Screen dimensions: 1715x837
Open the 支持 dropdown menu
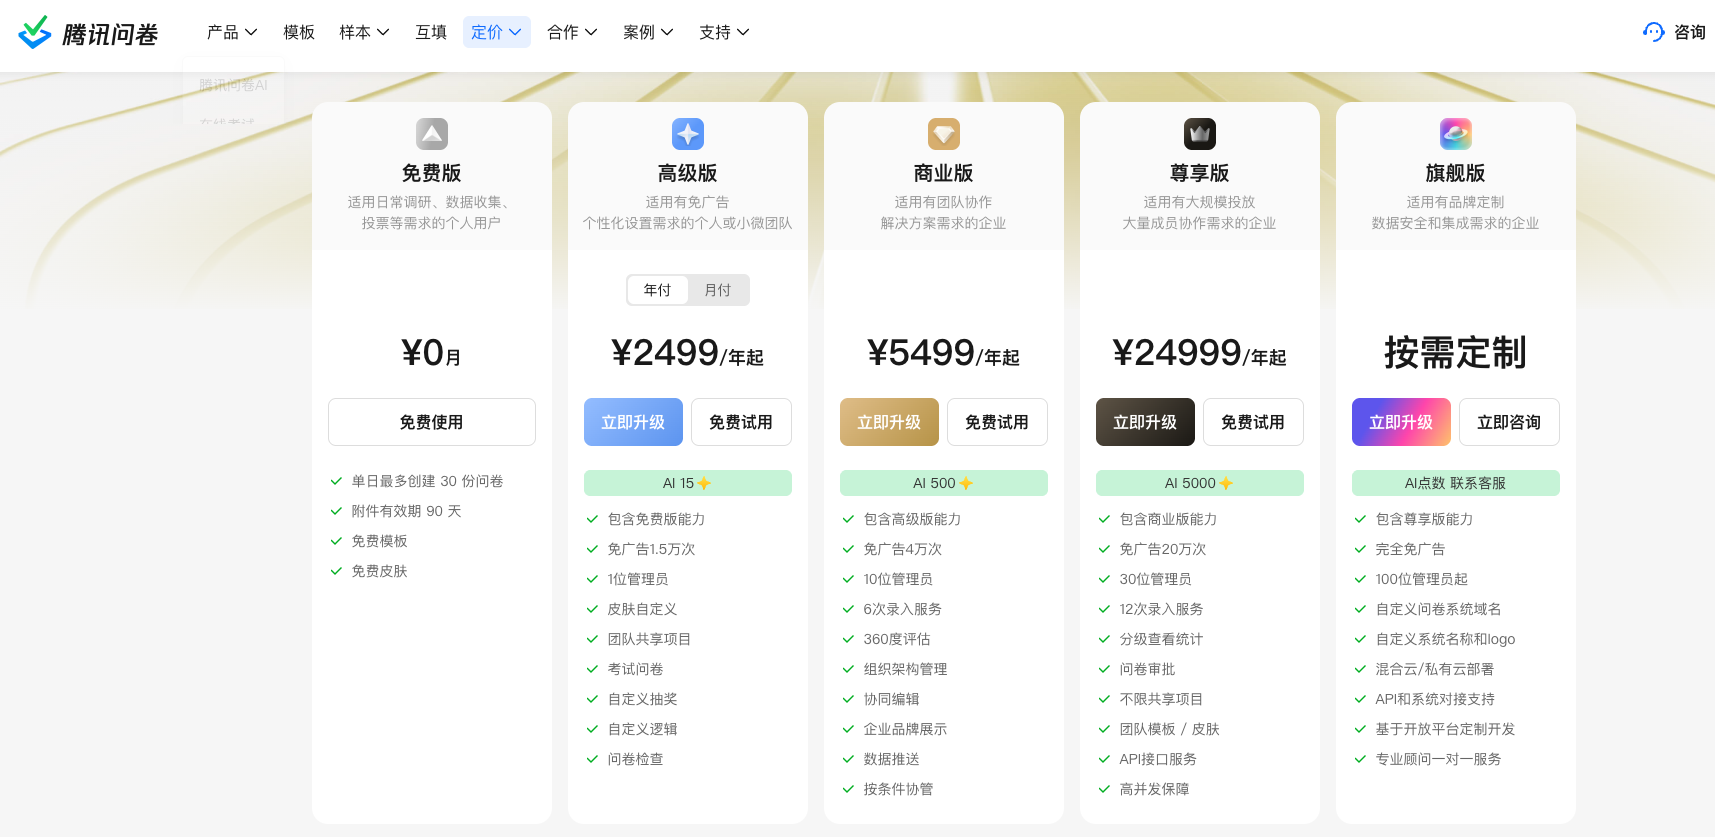click(724, 32)
